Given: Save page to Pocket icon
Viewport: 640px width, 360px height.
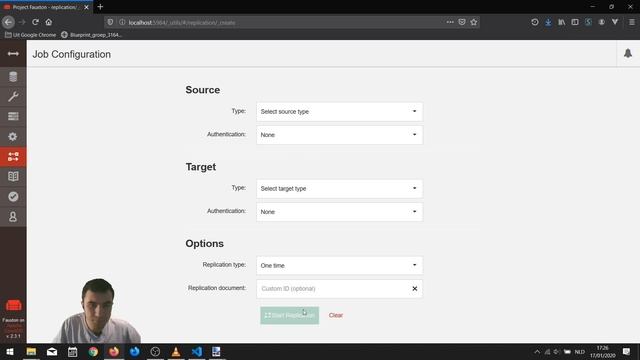Looking at the screenshot, I should pyautogui.click(x=462, y=22).
